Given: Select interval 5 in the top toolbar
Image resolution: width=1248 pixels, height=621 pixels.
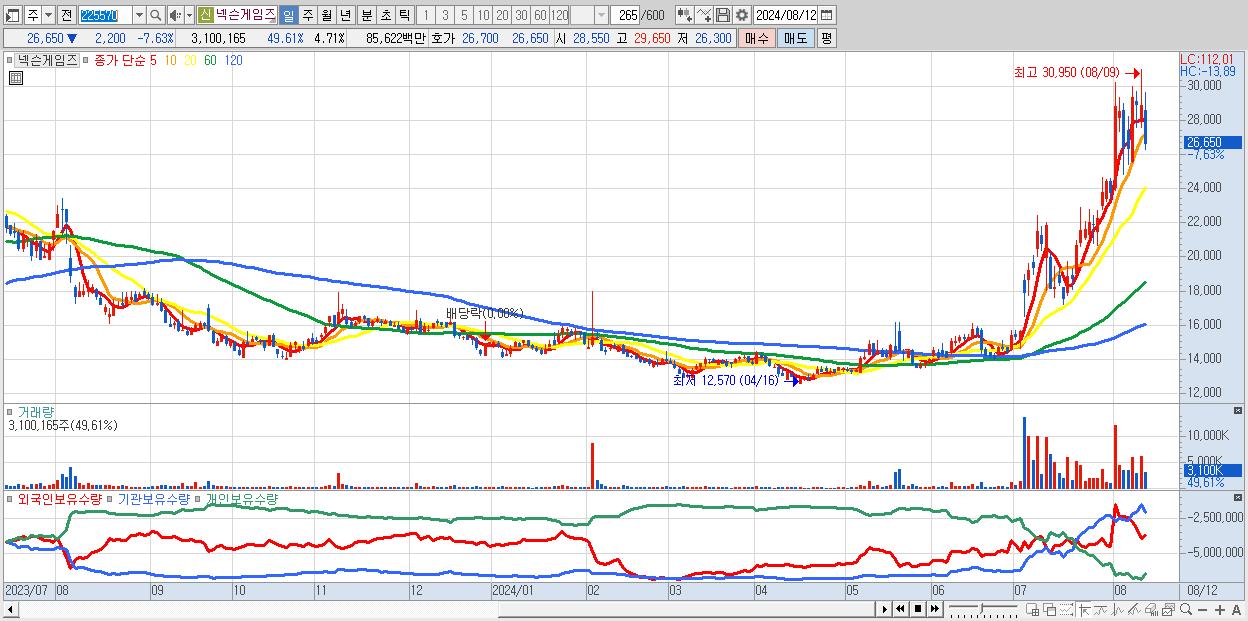Looking at the screenshot, I should tap(464, 15).
